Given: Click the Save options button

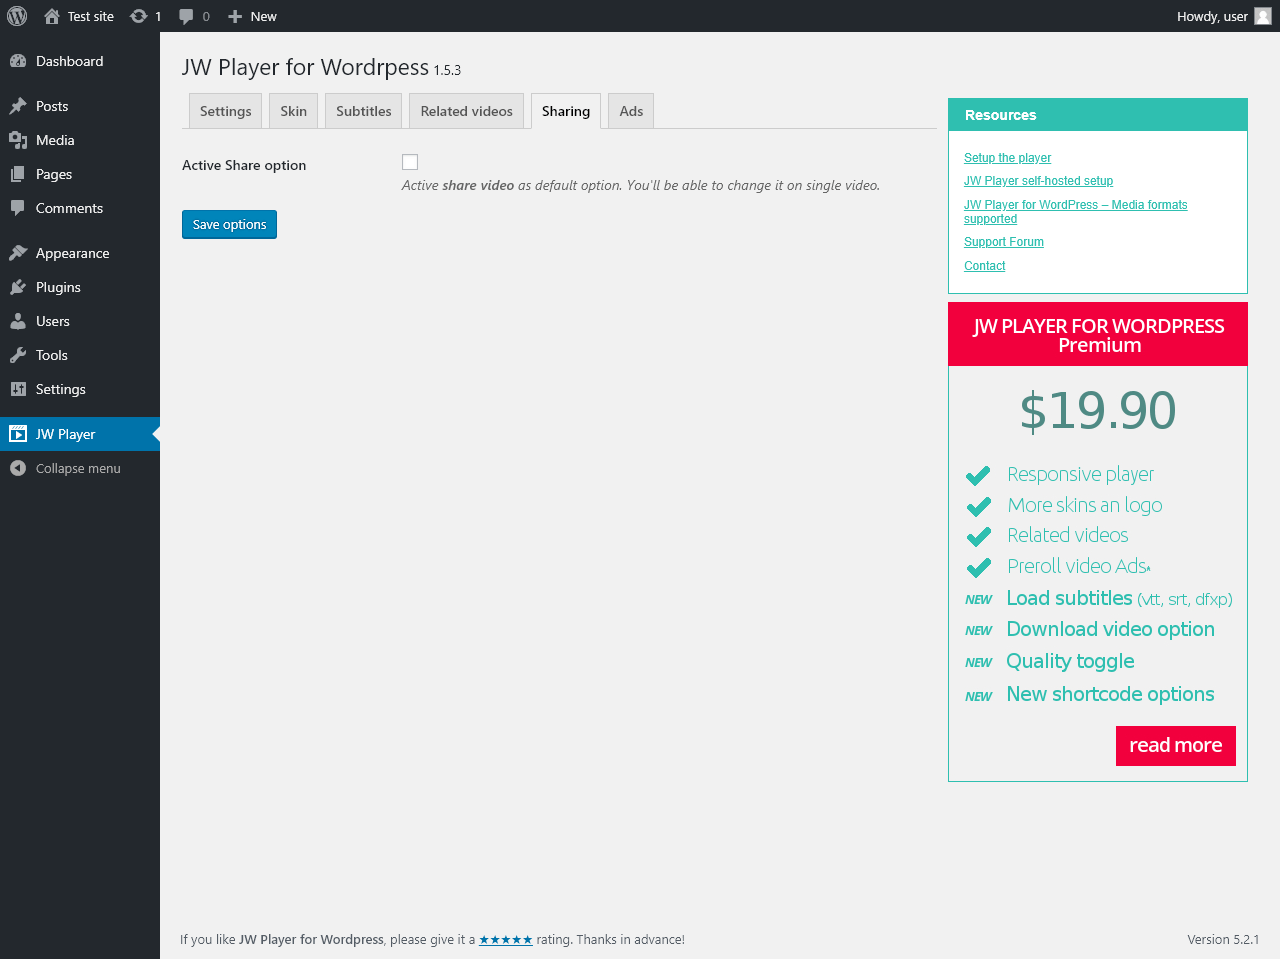Looking at the screenshot, I should click(229, 224).
